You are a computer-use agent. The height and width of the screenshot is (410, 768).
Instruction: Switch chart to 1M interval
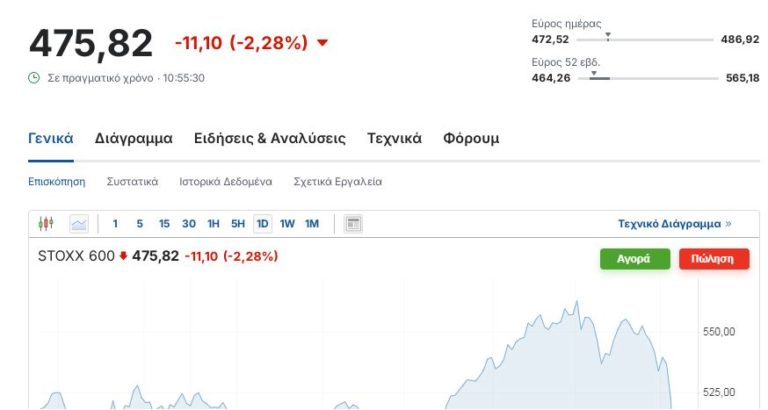(x=312, y=224)
